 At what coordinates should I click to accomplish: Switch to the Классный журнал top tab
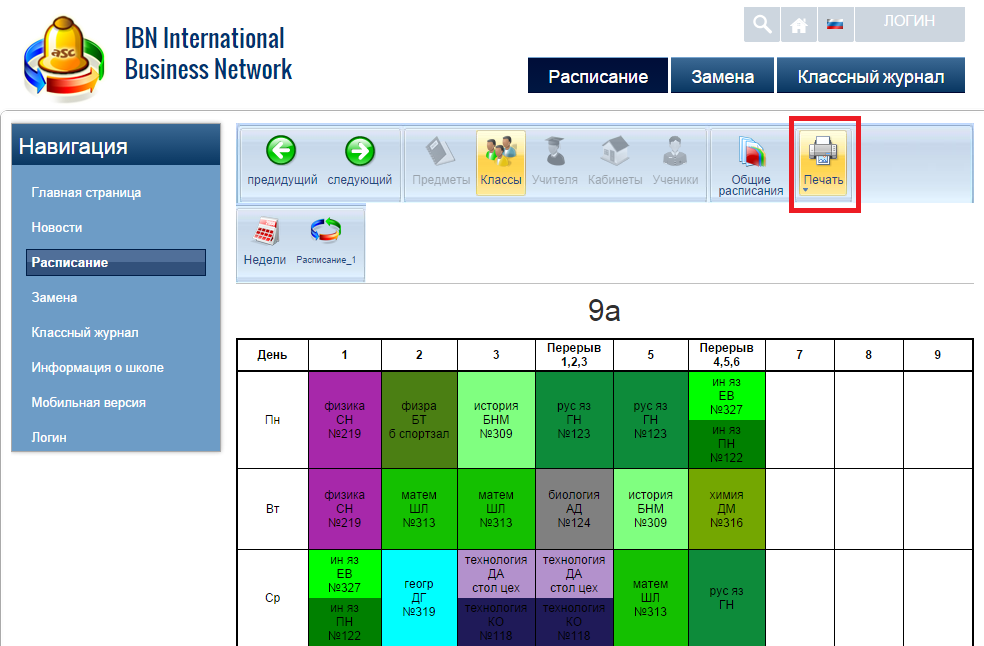click(870, 76)
